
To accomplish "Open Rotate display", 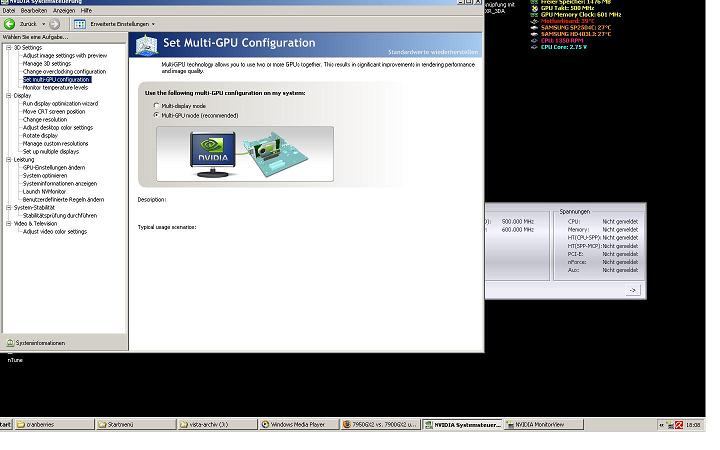I will tap(40, 135).
